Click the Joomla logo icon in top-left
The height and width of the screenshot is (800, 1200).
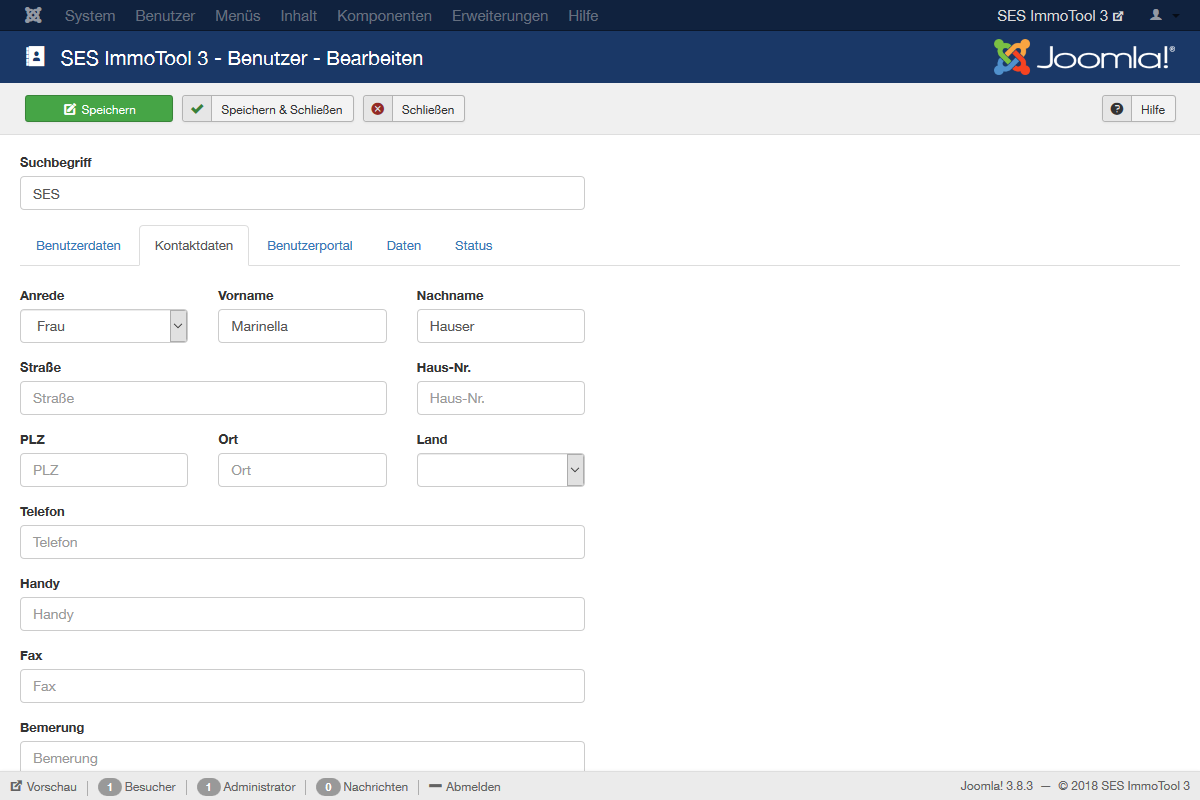coord(33,16)
